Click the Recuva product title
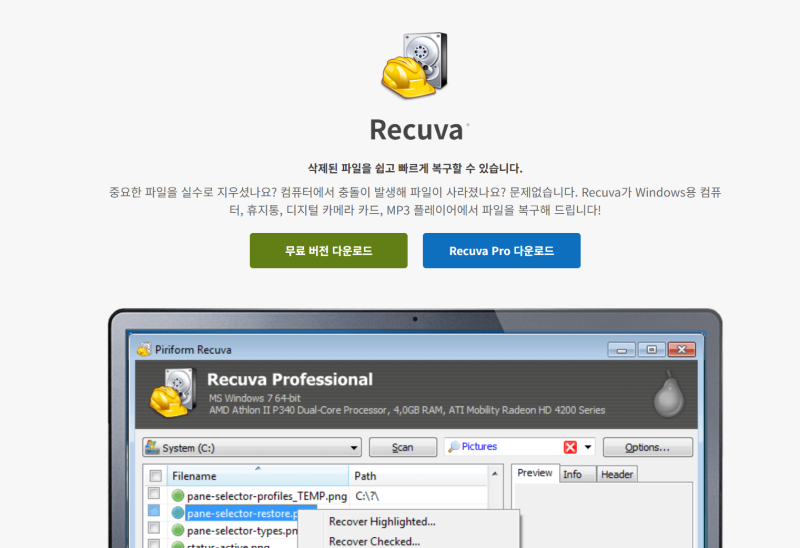This screenshot has width=800, height=548. [416, 130]
